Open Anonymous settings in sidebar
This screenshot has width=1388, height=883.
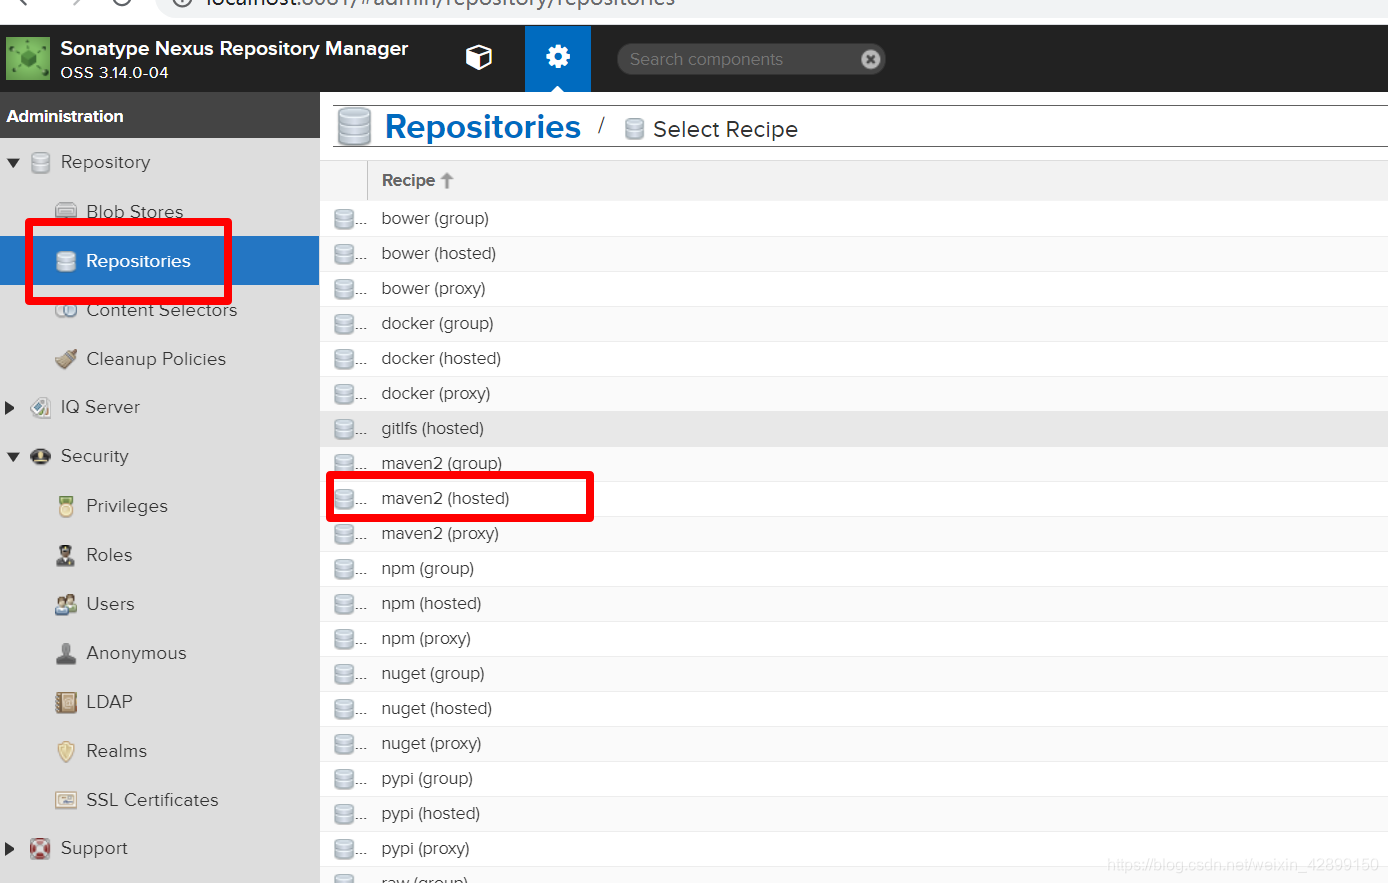tap(136, 653)
